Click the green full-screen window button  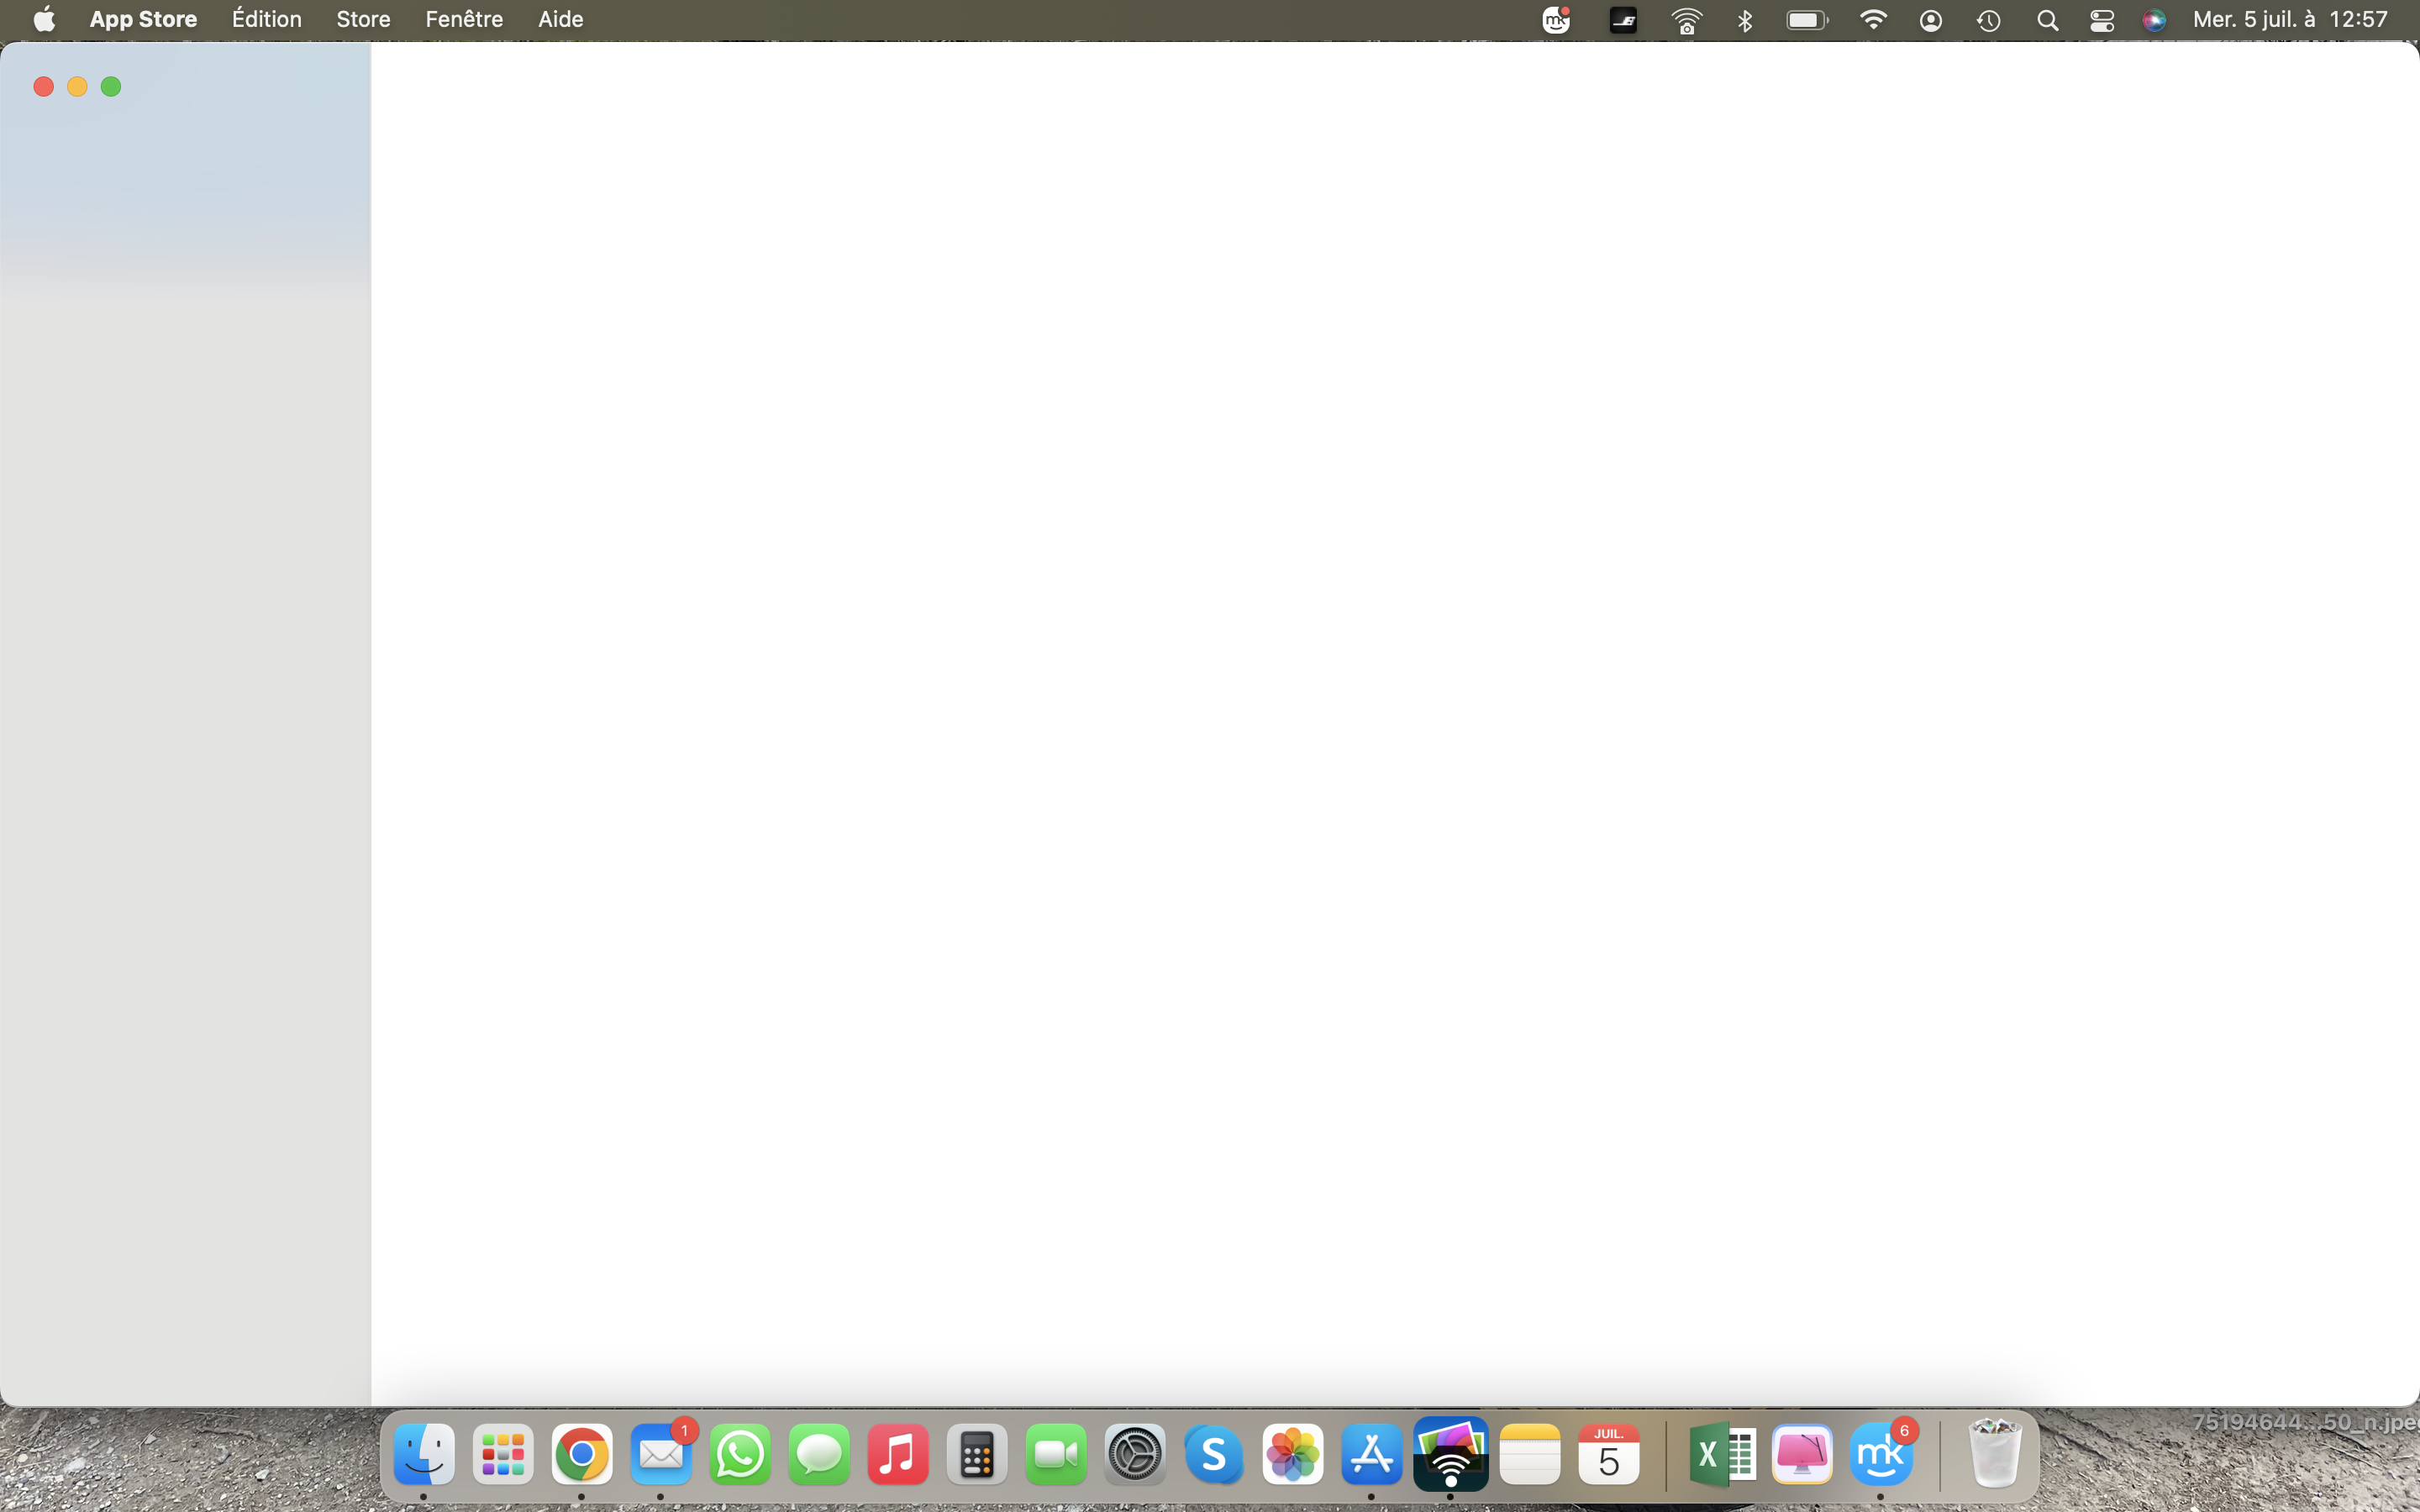pos(111,87)
